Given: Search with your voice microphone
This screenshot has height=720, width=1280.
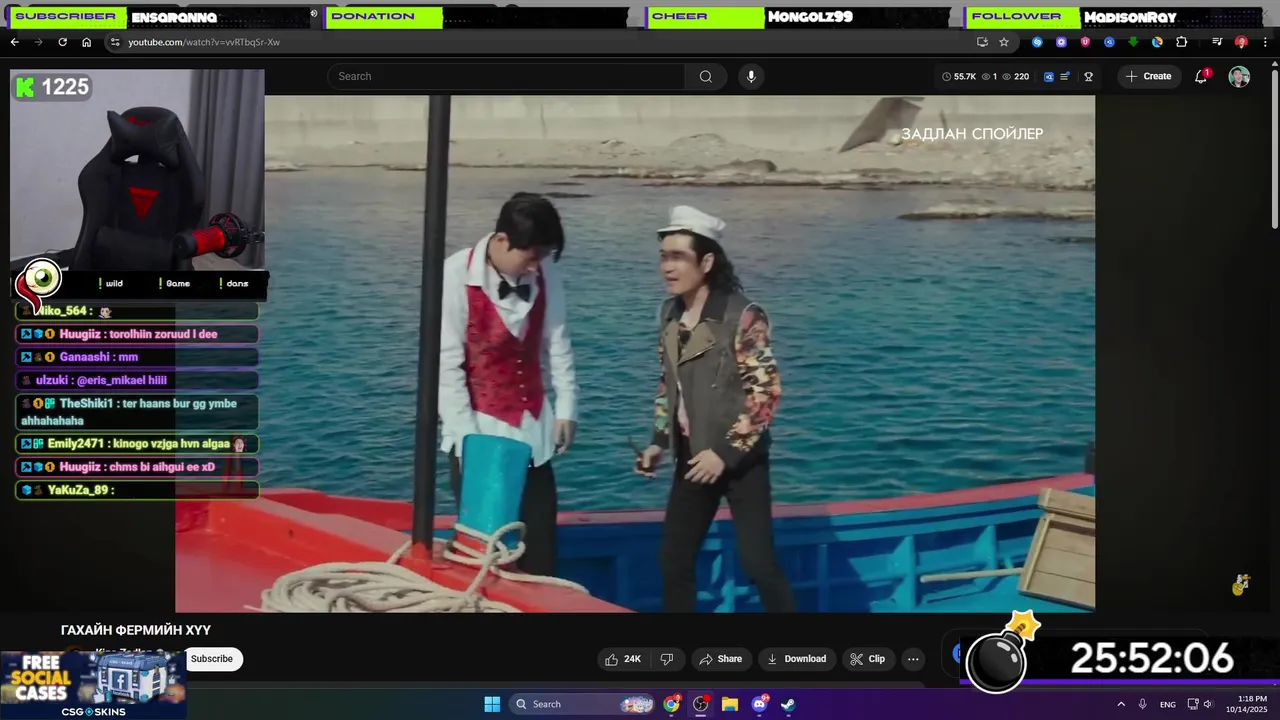Looking at the screenshot, I should coord(751,76).
